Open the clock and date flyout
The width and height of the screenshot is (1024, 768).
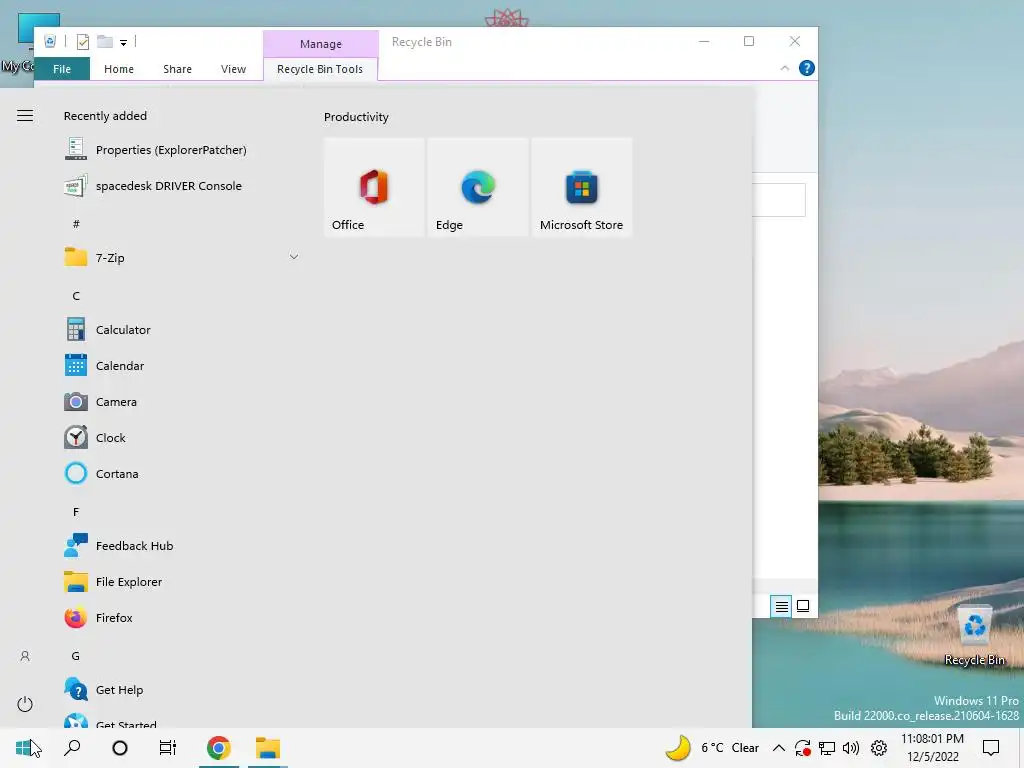[x=933, y=748]
